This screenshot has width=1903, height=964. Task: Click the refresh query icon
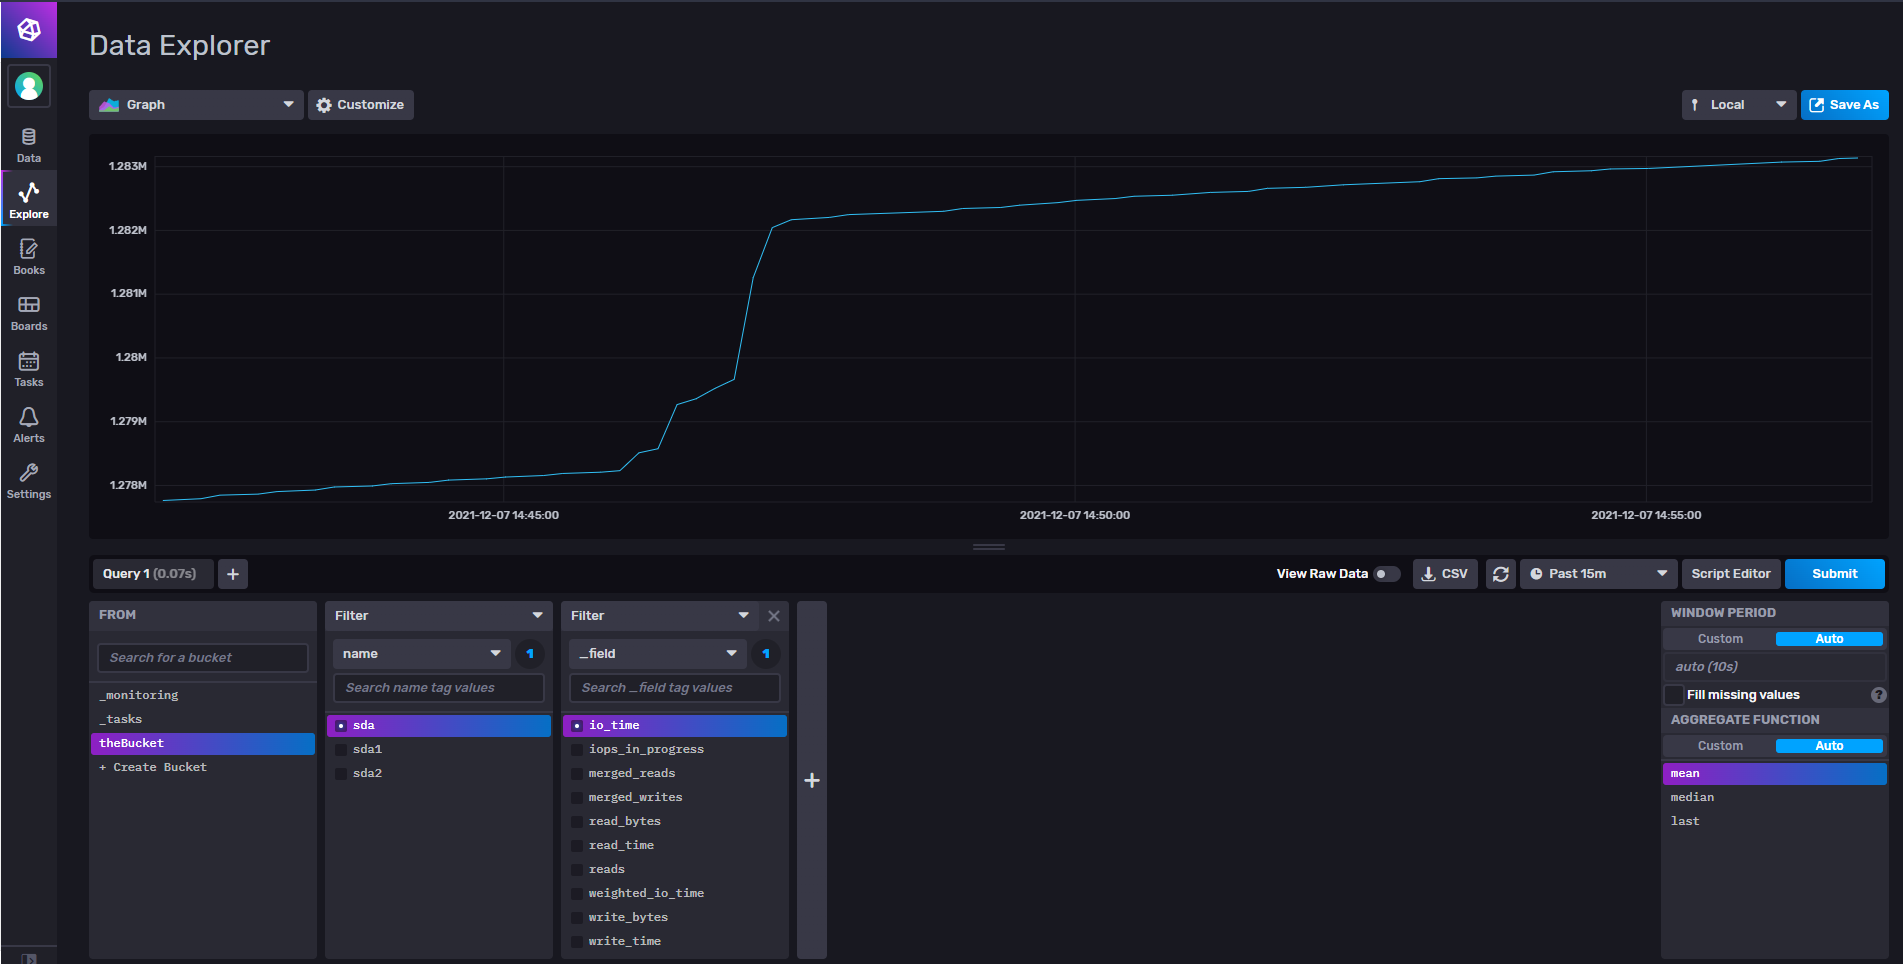tap(1500, 574)
